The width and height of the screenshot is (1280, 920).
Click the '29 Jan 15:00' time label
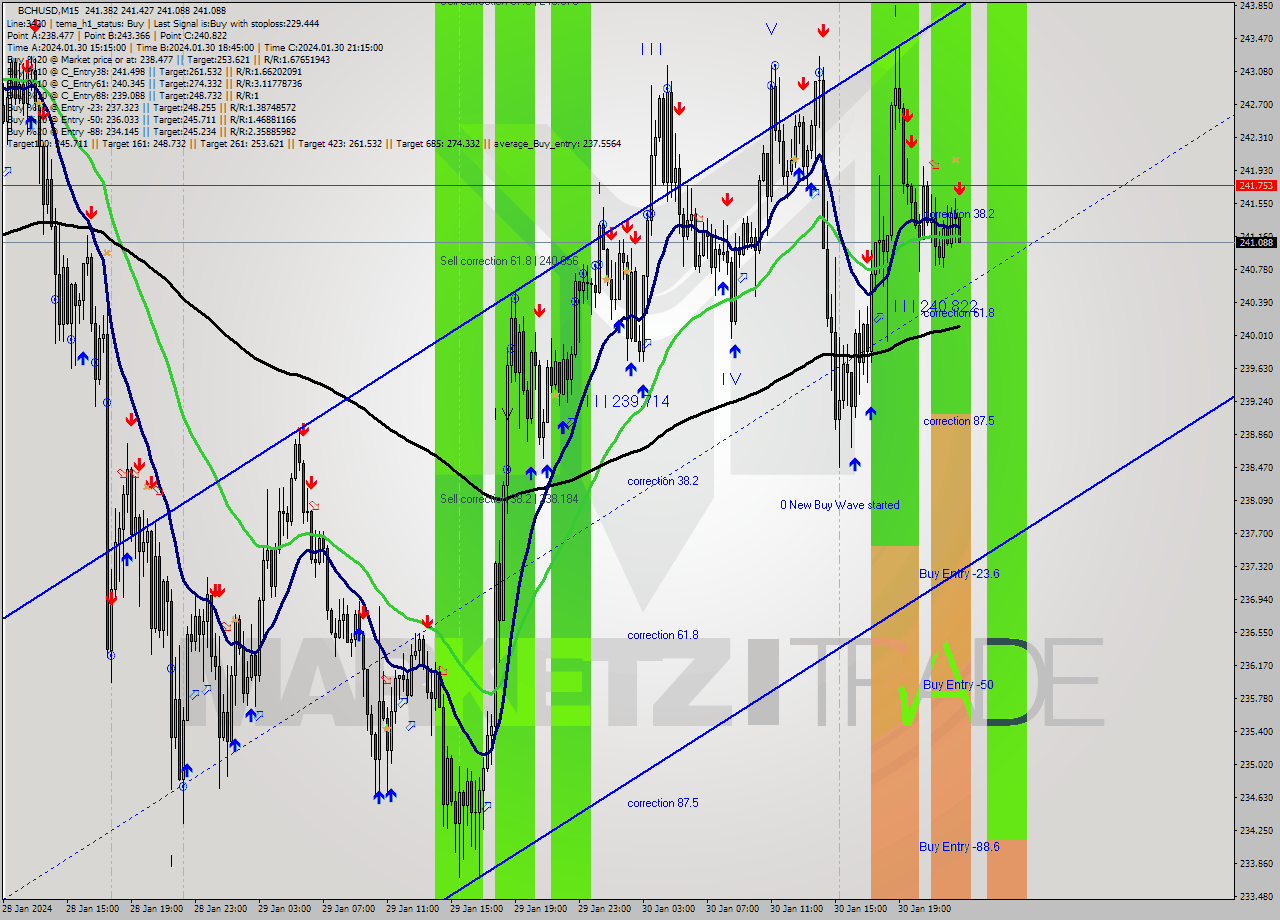click(477, 910)
